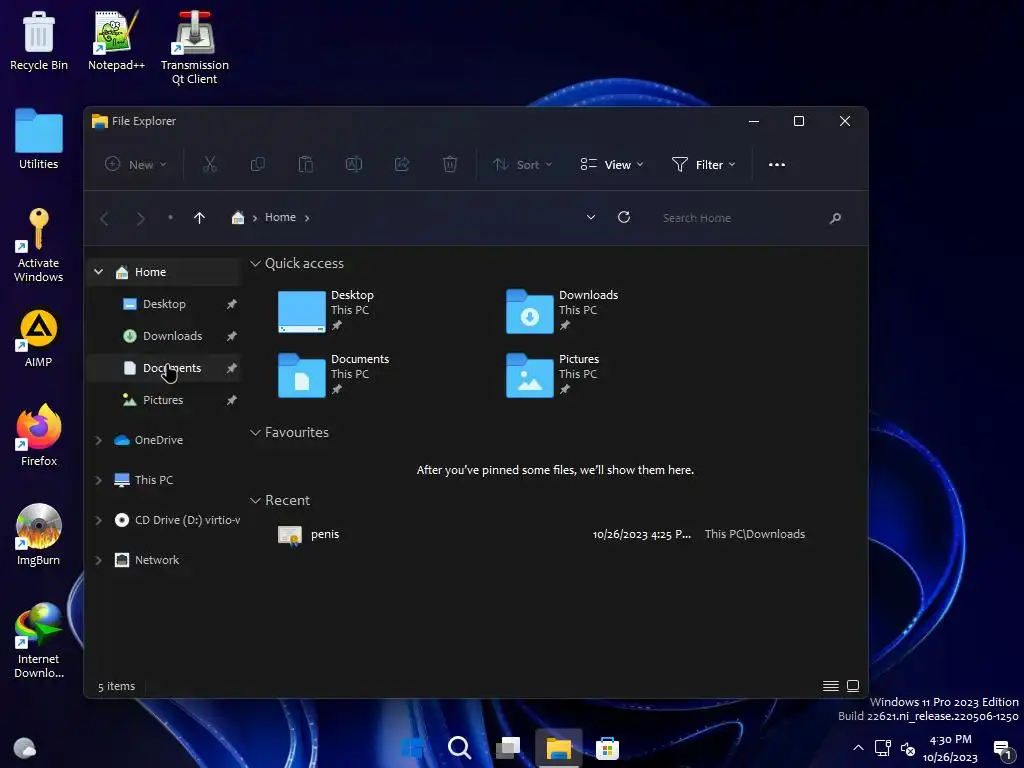Expand the OneDrive tree node

tap(99, 440)
